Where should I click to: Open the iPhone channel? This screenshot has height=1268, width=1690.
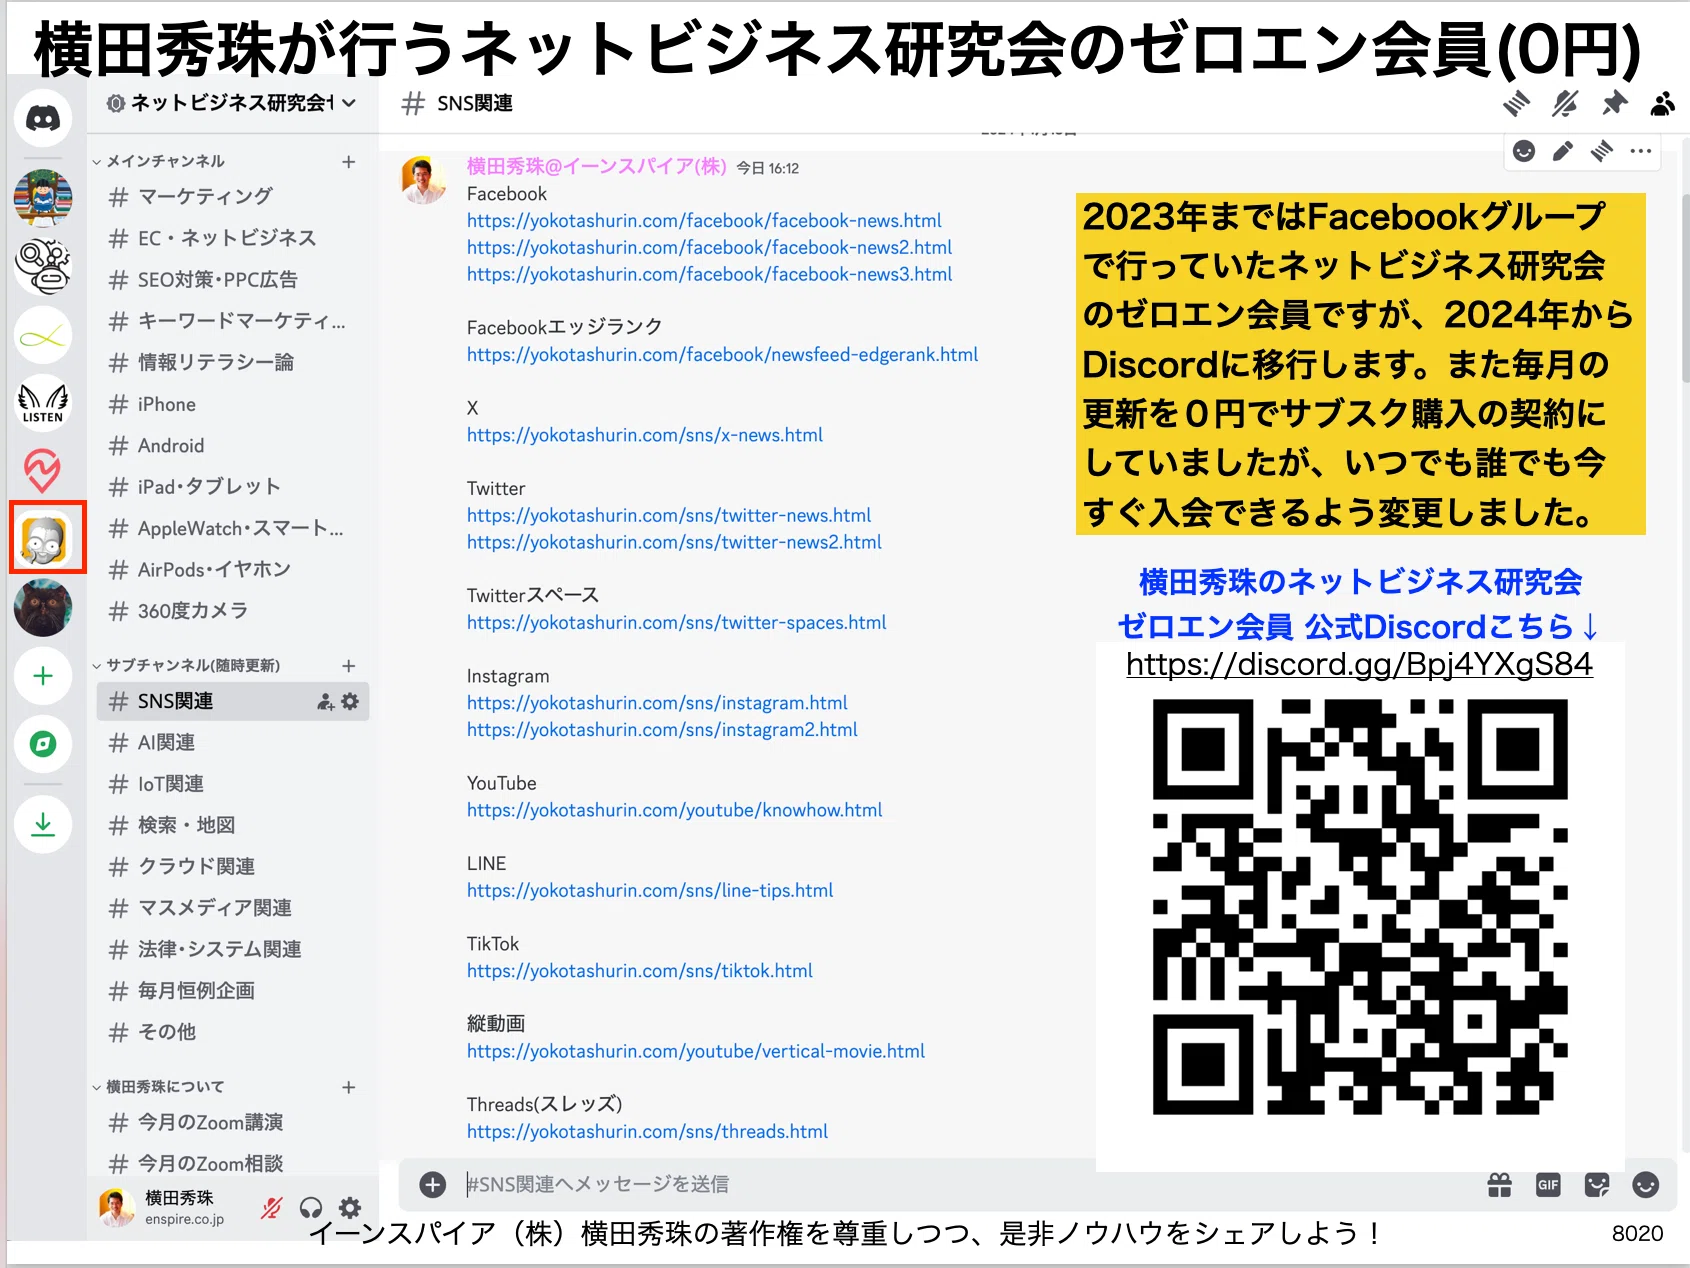(233, 404)
